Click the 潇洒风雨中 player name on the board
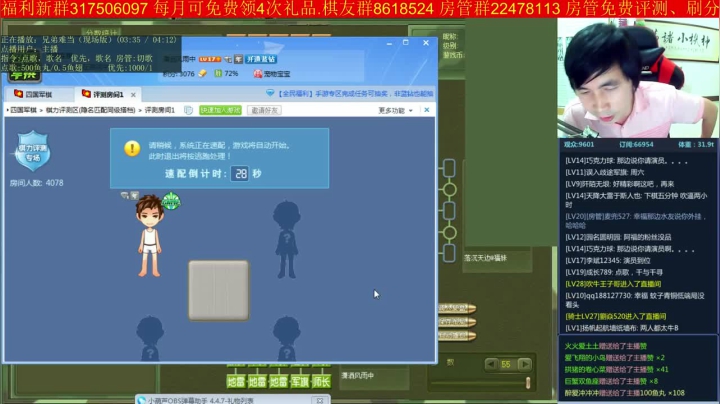The image size is (720, 404). click(358, 376)
